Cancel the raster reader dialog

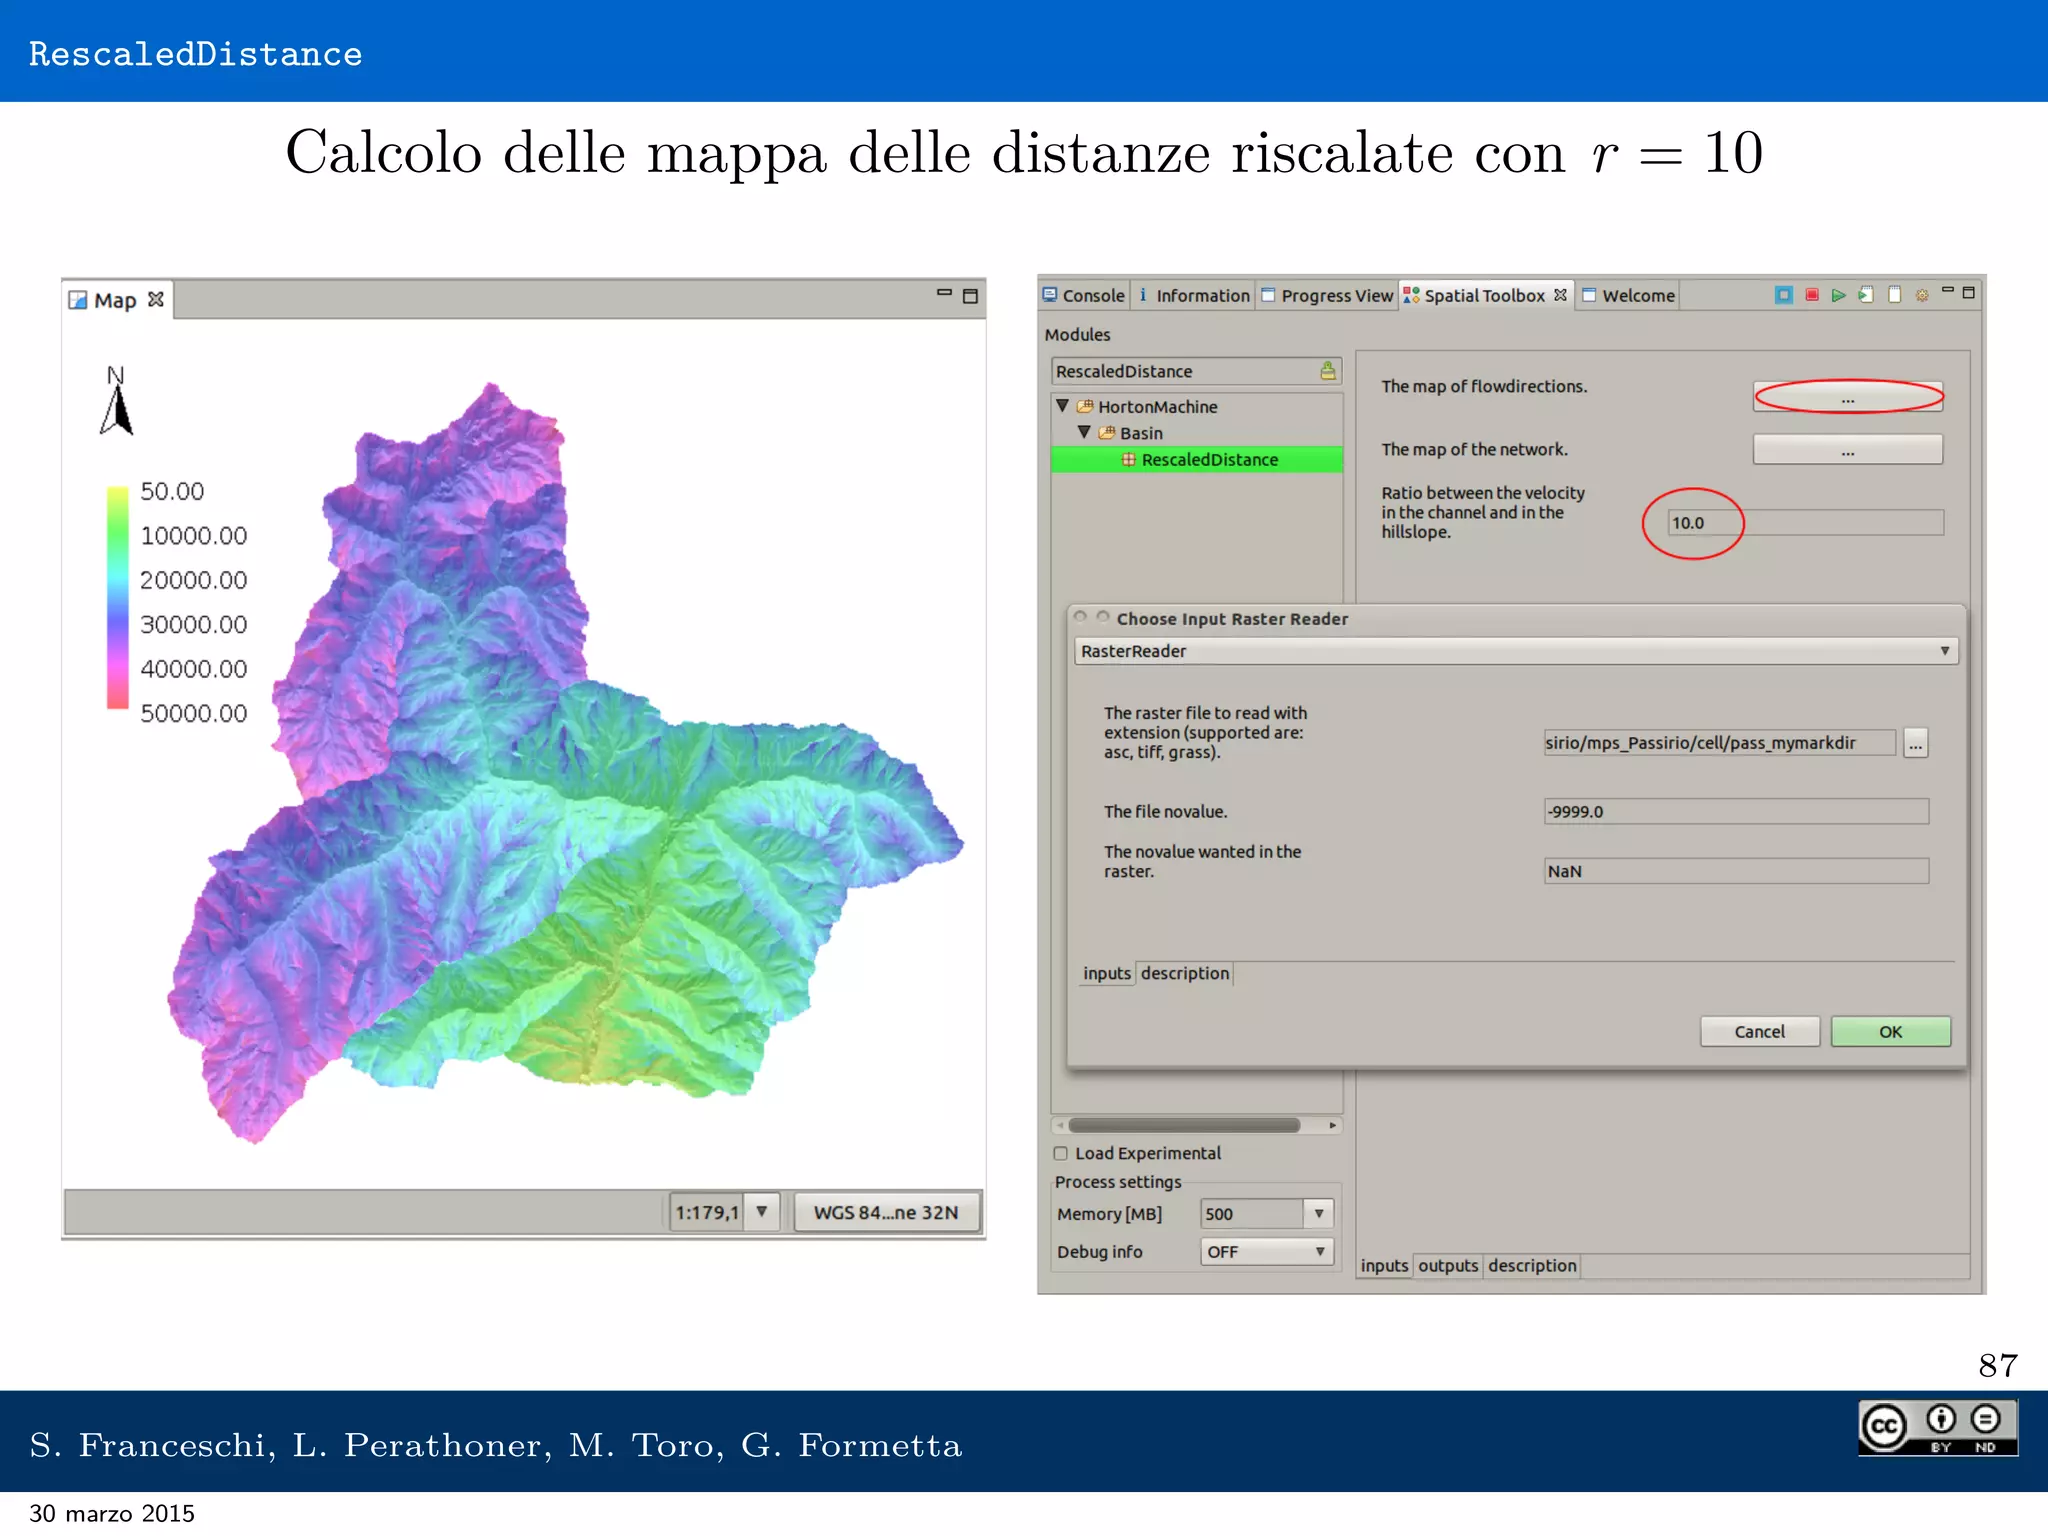[x=1760, y=1032]
